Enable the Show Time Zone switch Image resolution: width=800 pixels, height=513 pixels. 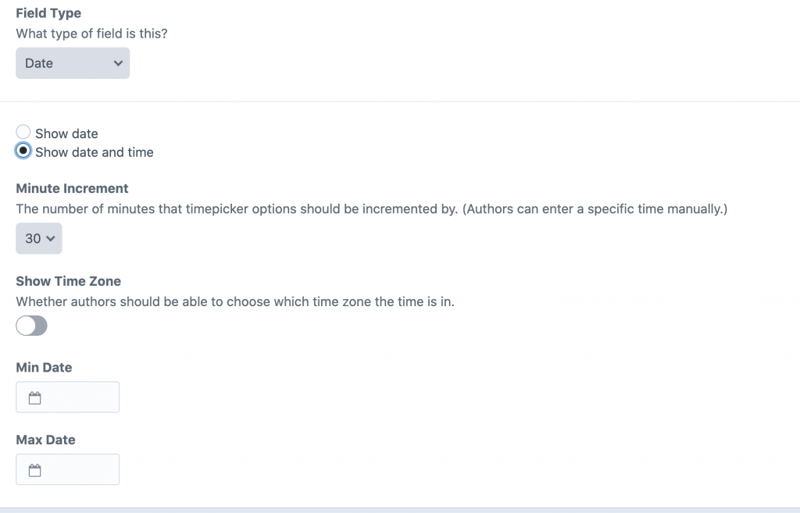tap(32, 326)
